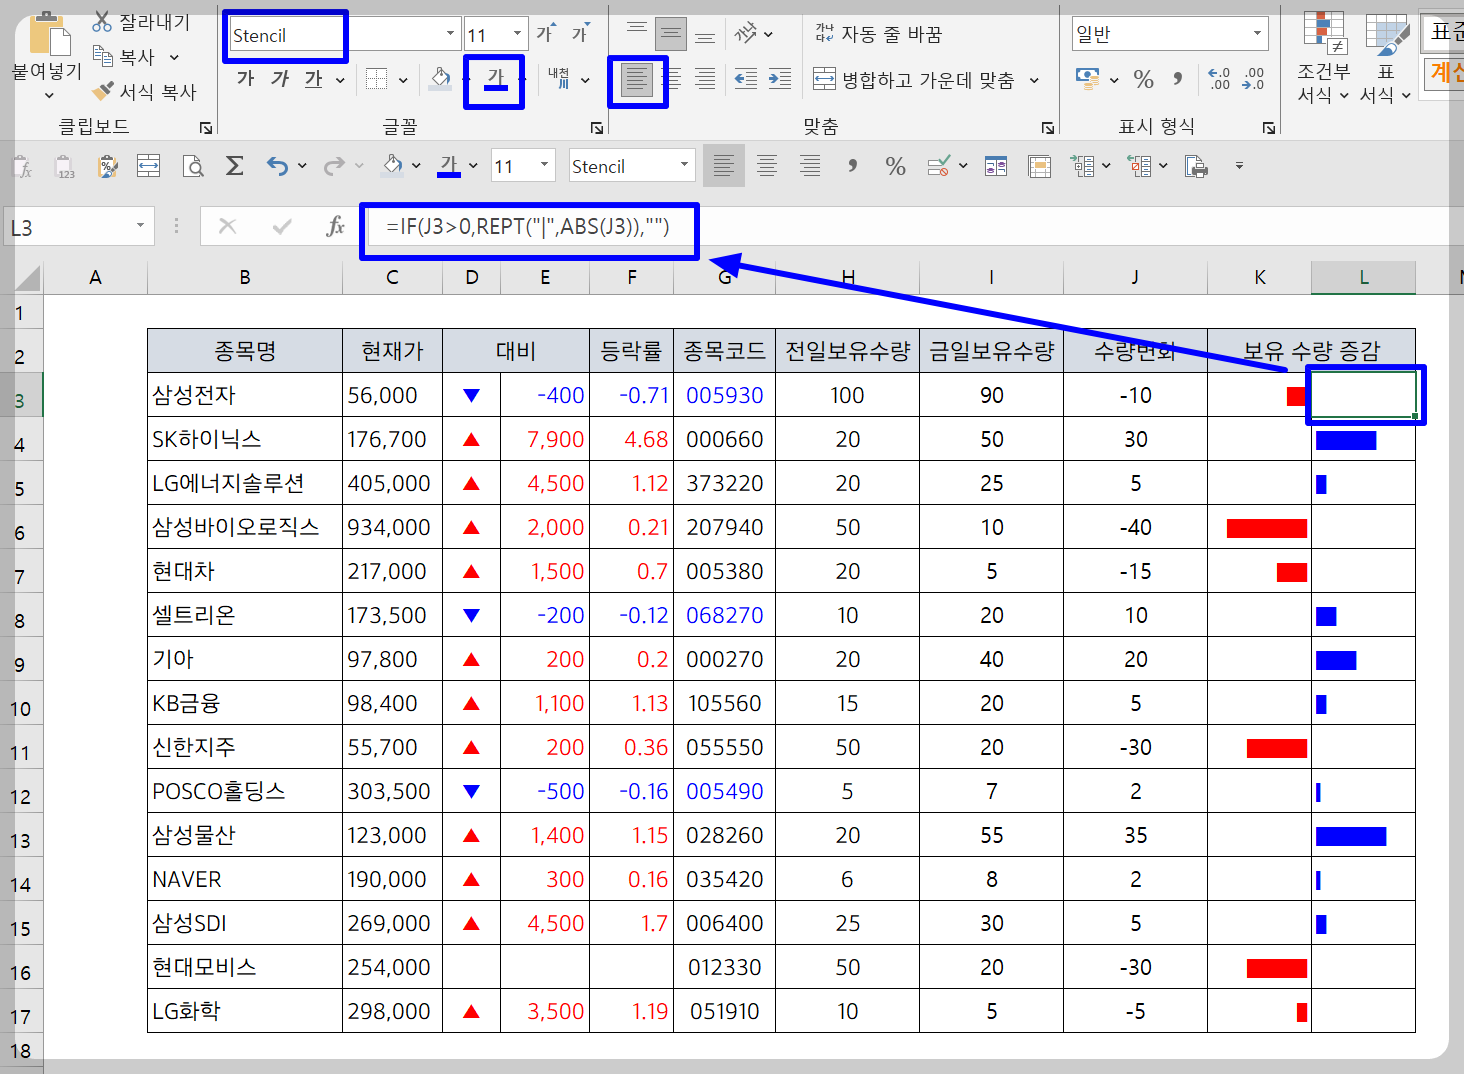
Task: Open the Font (글꼴) dialog launcher
Action: click(597, 127)
